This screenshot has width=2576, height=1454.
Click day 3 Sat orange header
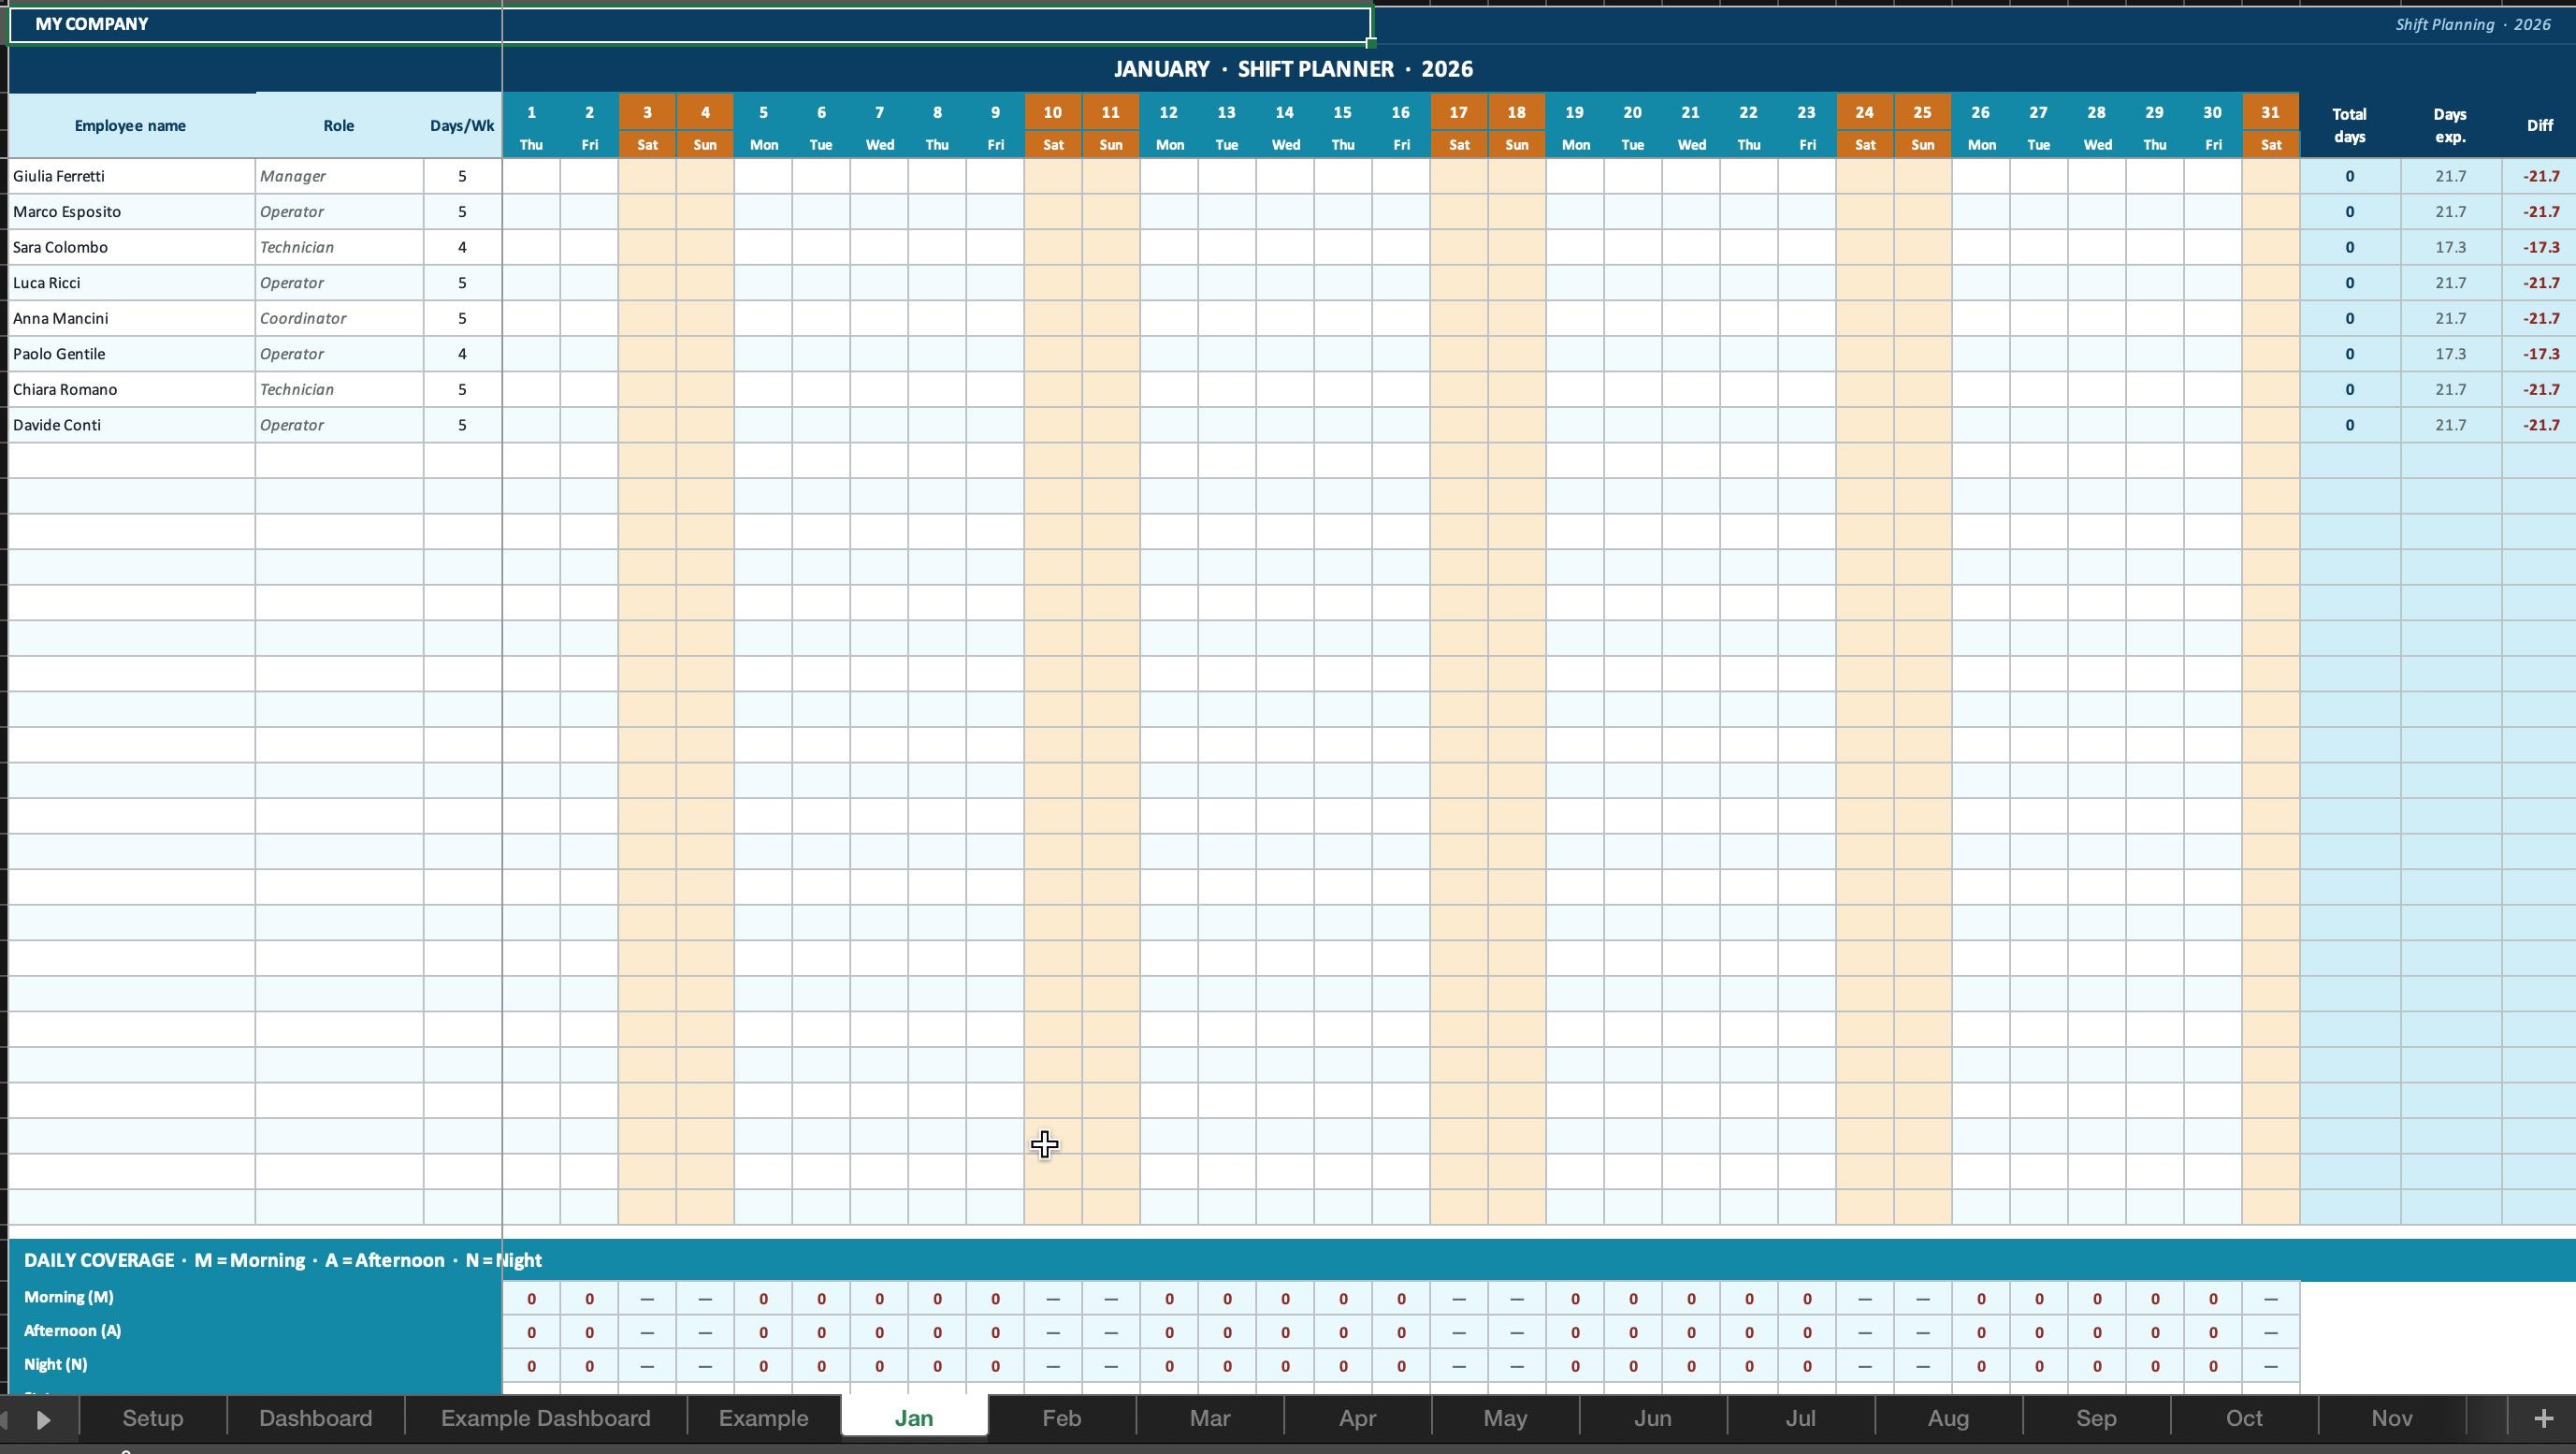click(x=647, y=126)
